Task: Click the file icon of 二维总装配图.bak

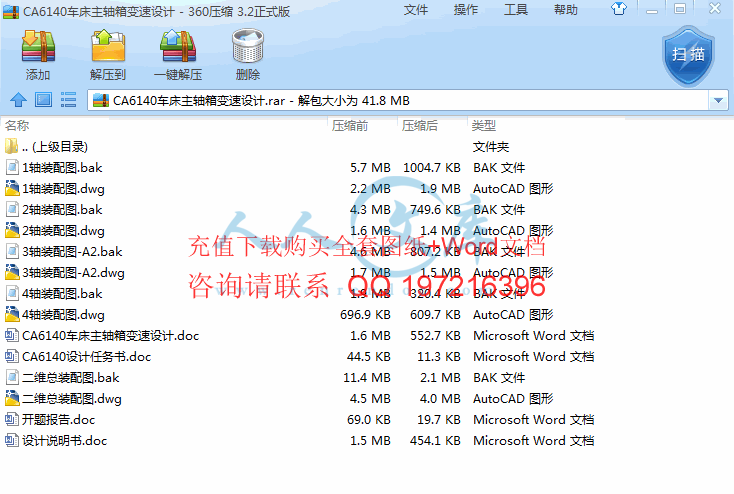Action: tap(12, 377)
